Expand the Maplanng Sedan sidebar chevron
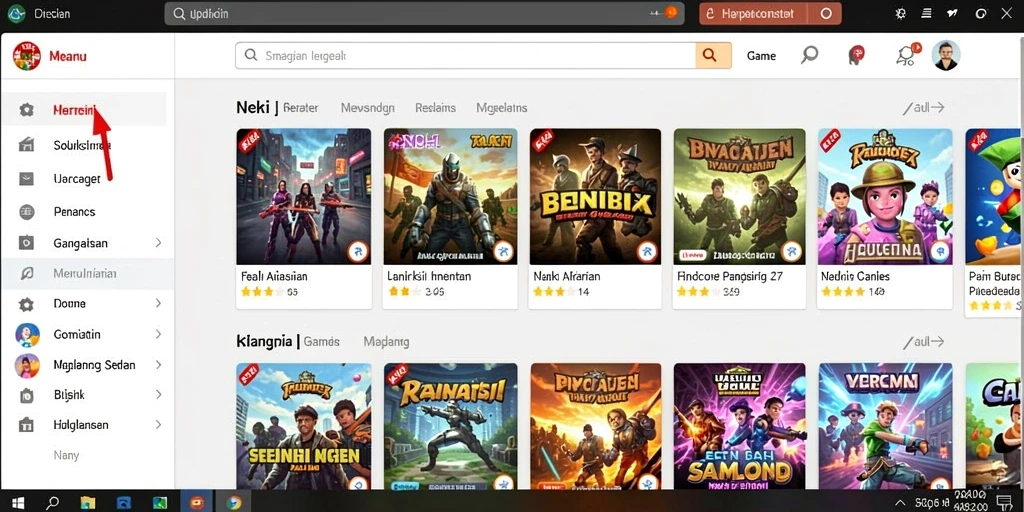The height and width of the screenshot is (512, 1024). 158,364
